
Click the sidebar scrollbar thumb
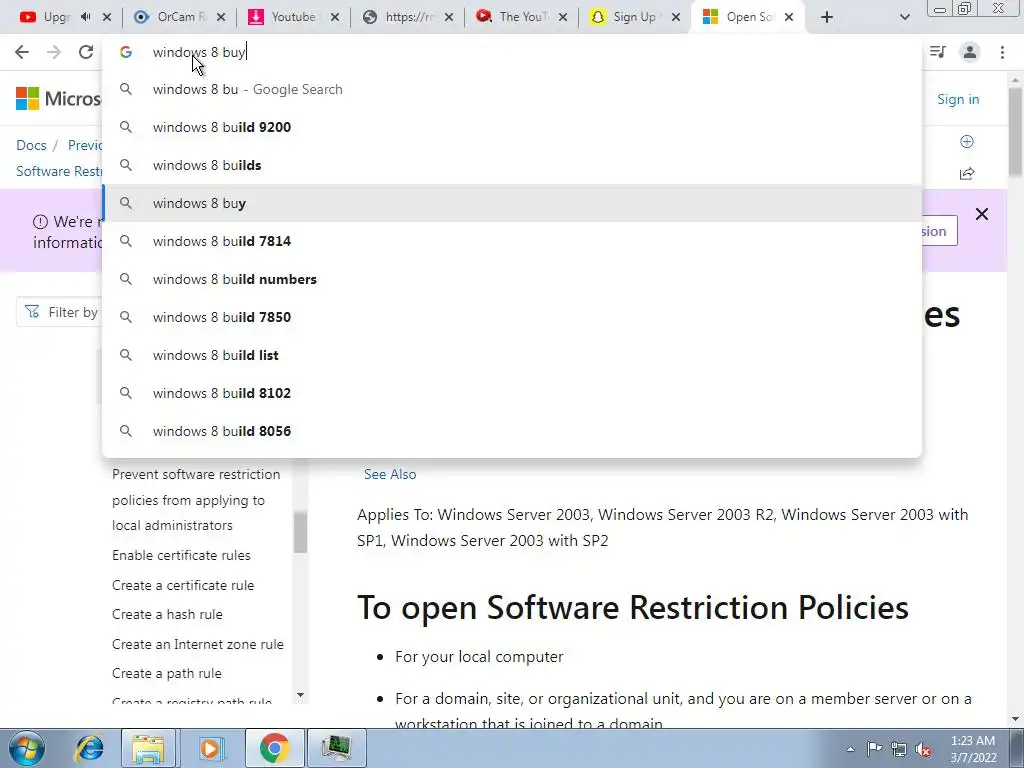tap(300, 532)
